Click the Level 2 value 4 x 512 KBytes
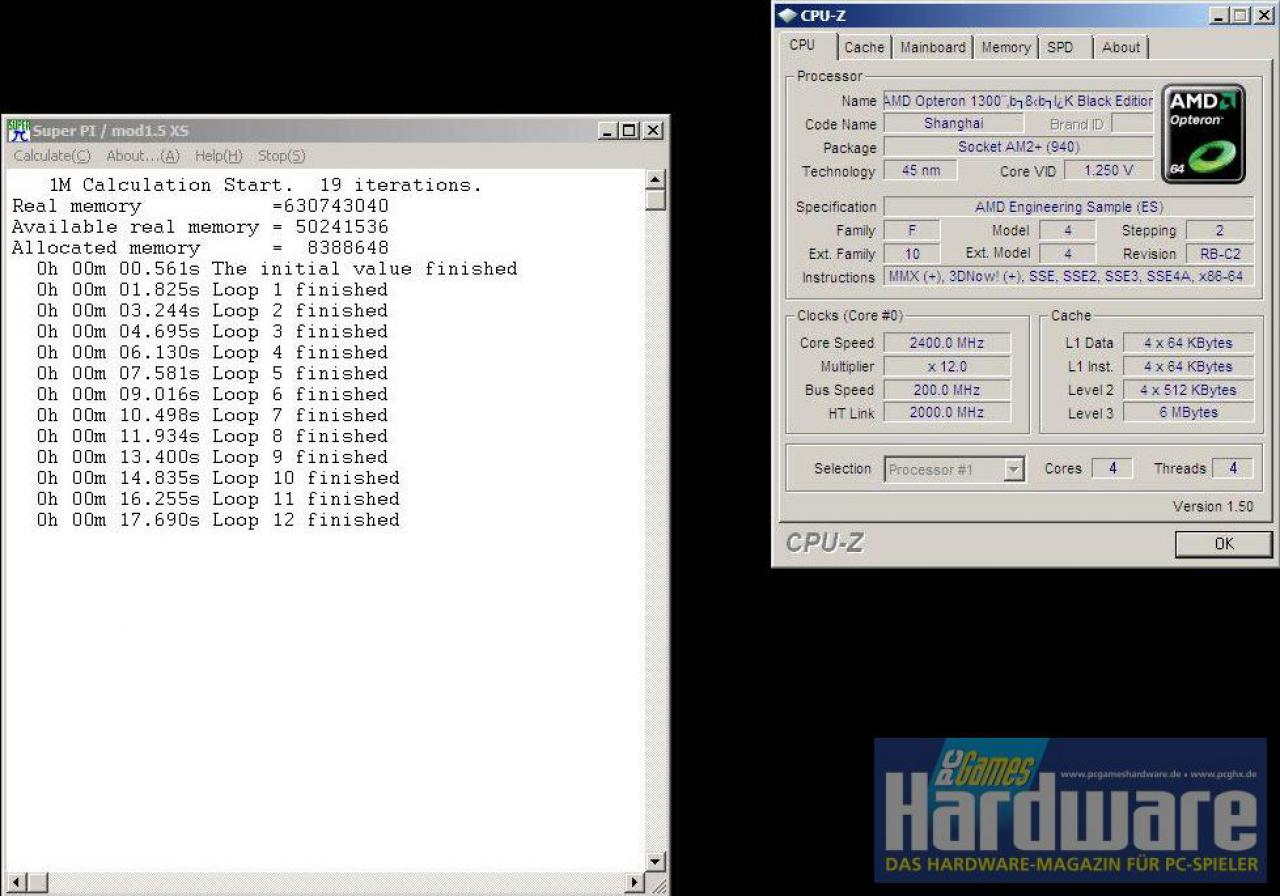The height and width of the screenshot is (896, 1280). tap(1189, 390)
